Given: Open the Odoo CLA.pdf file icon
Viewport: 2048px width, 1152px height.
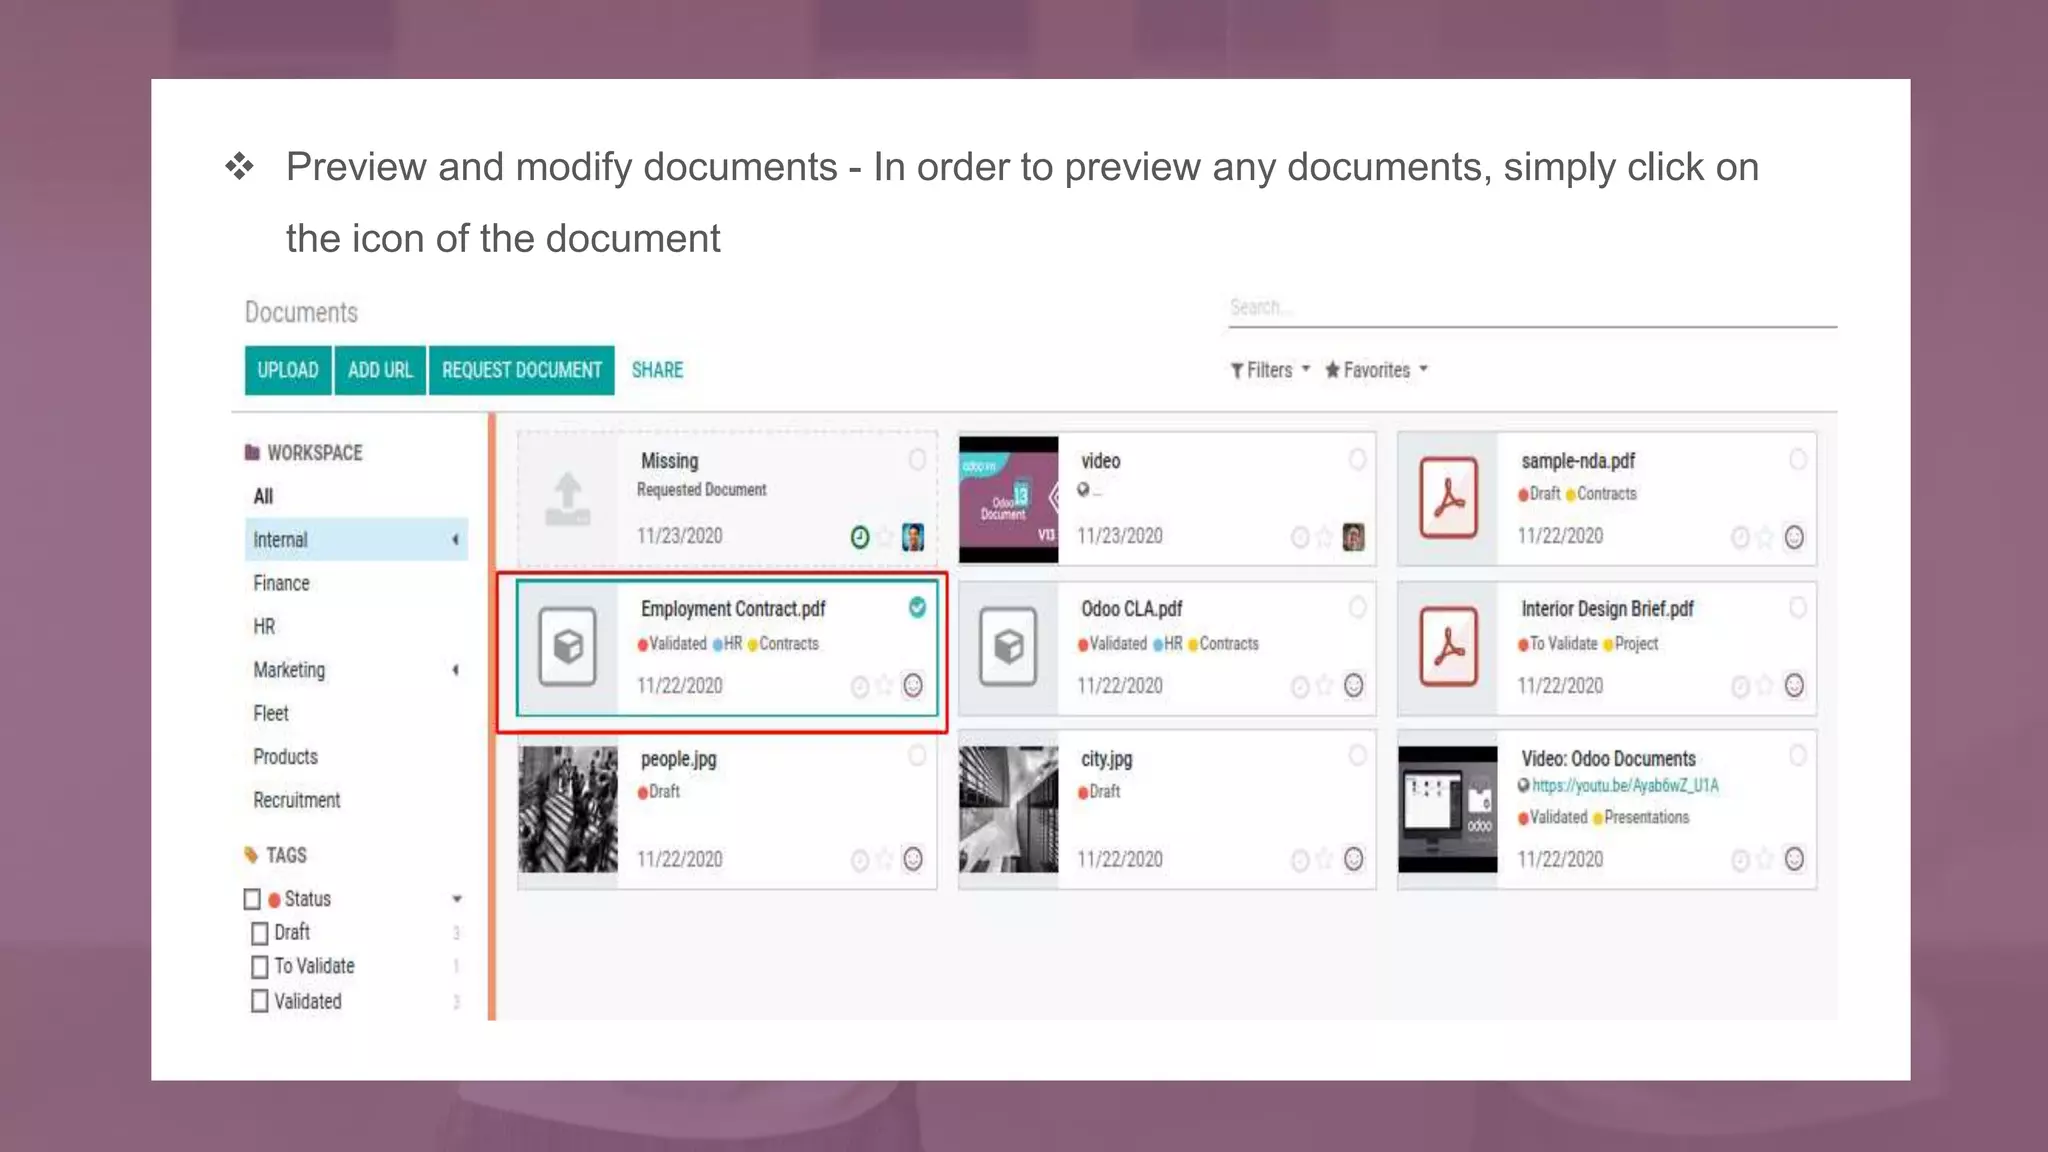Looking at the screenshot, I should 1008,647.
